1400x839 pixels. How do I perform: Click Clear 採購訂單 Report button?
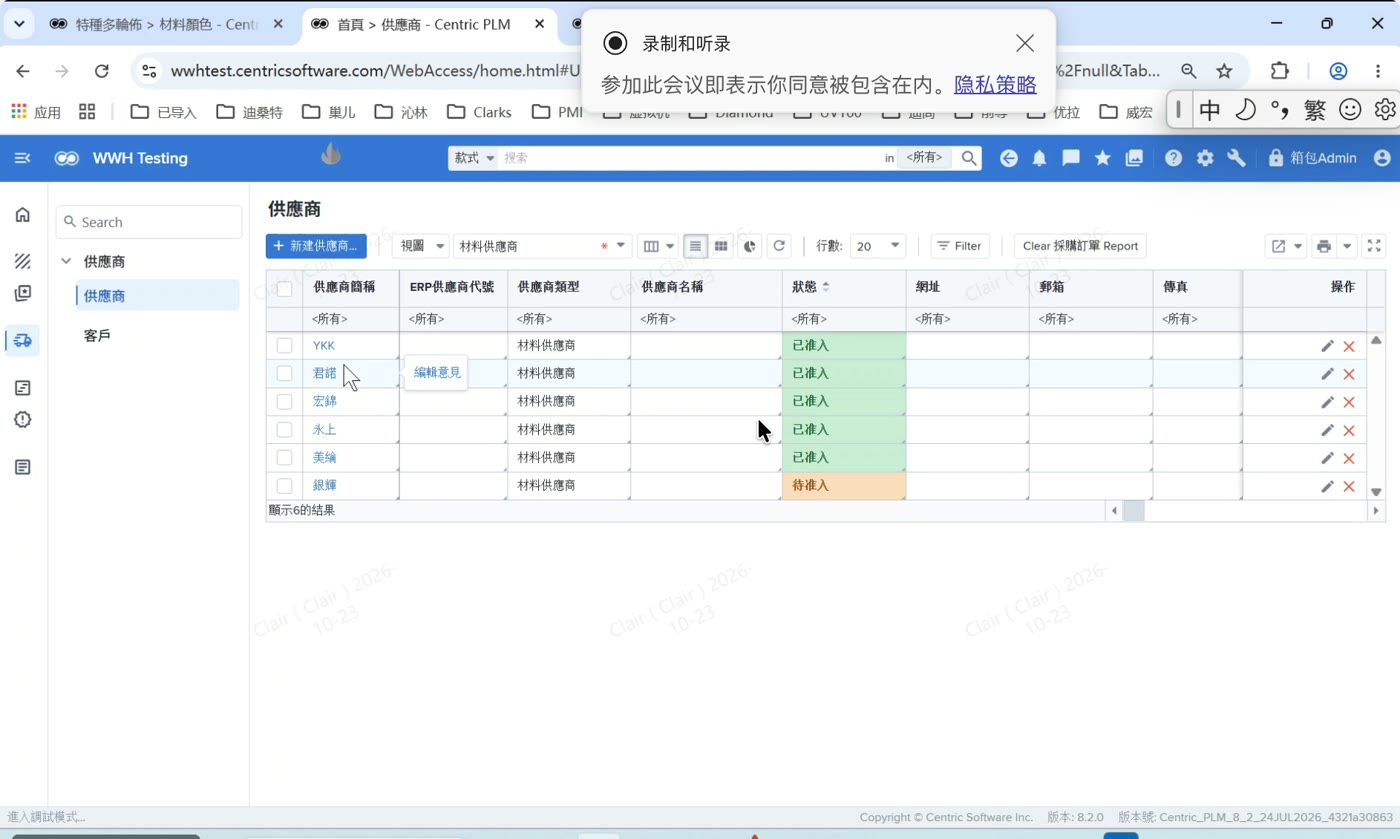click(1080, 246)
